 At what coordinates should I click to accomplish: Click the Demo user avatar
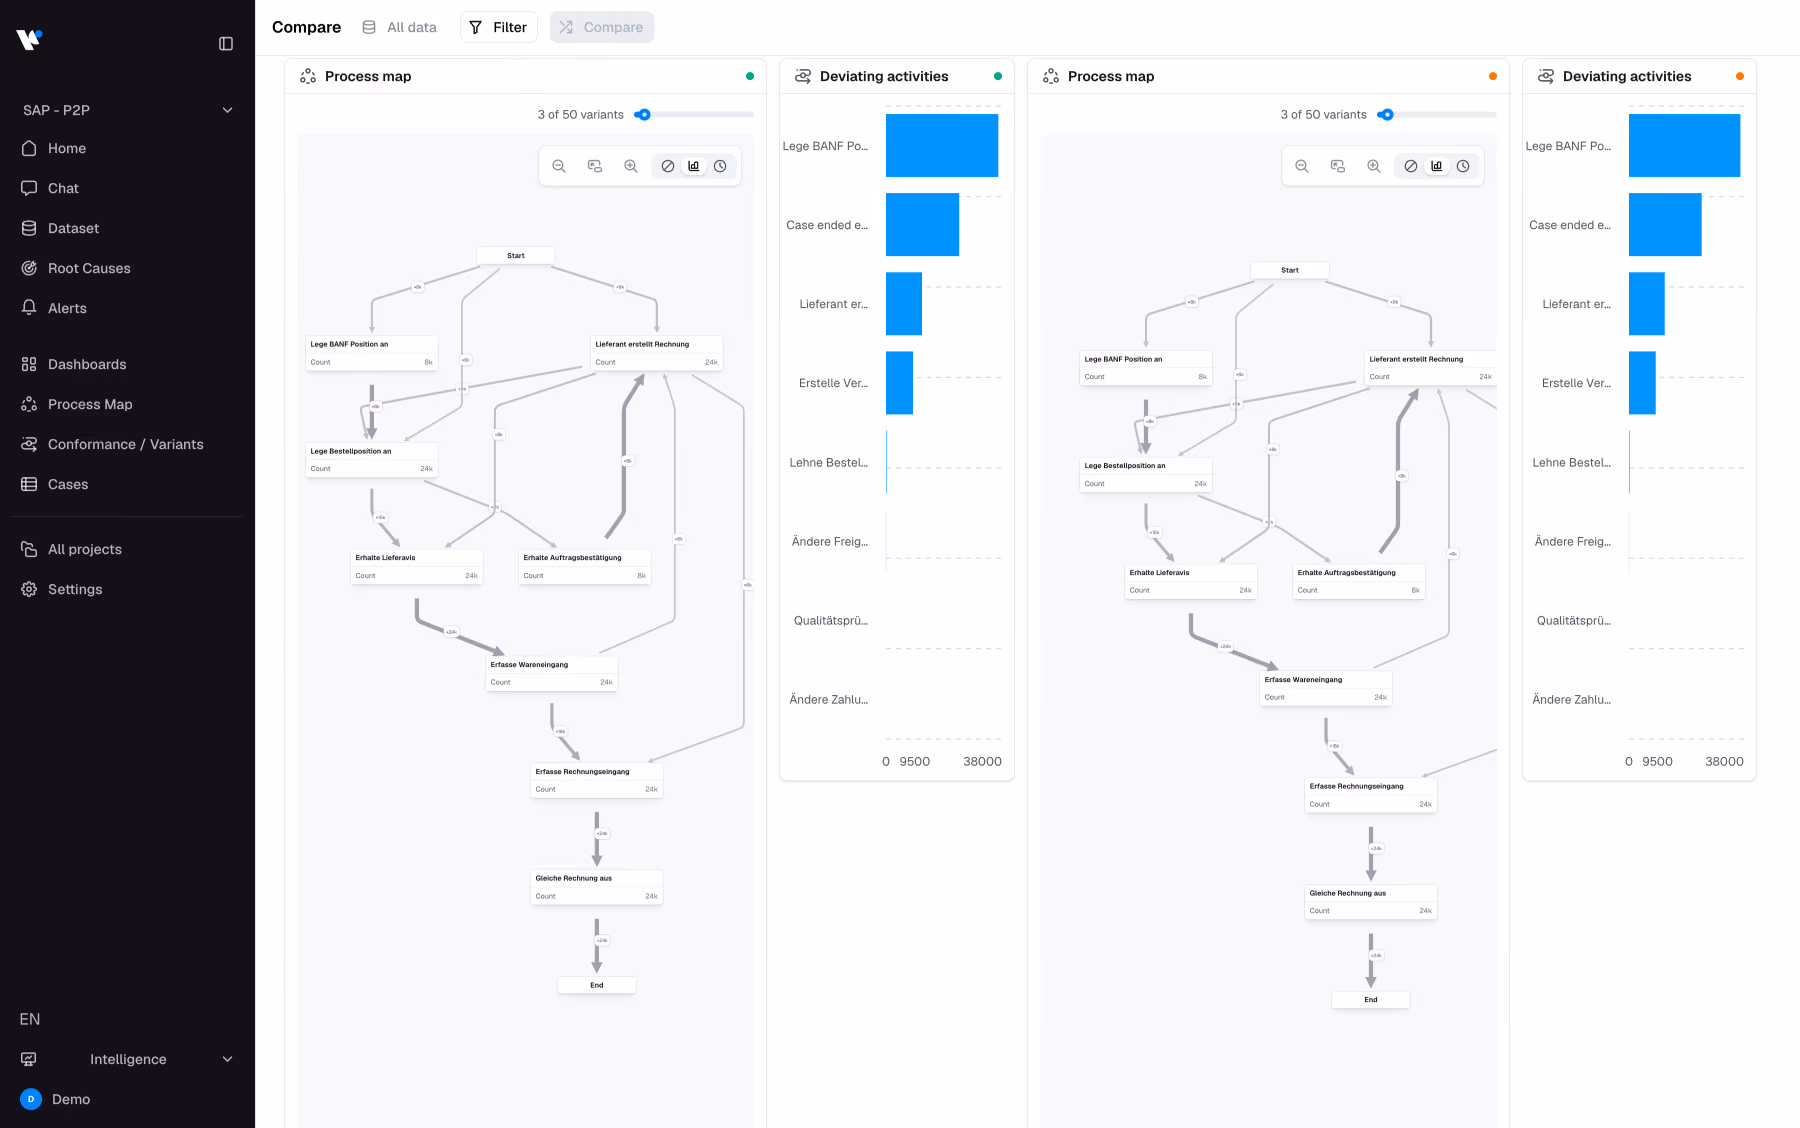tap(31, 1099)
